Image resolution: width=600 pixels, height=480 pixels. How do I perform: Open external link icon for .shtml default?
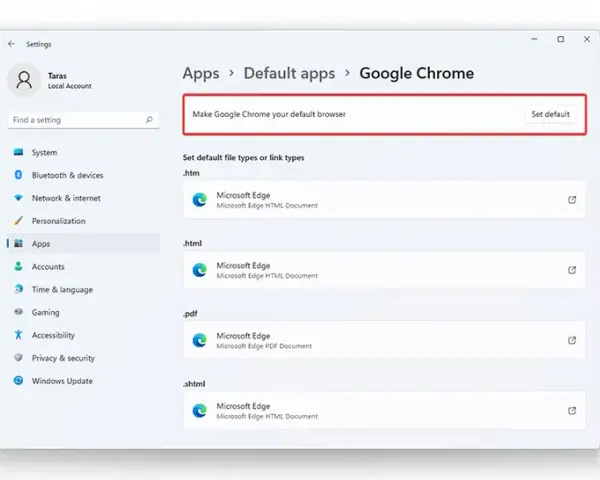(x=572, y=411)
